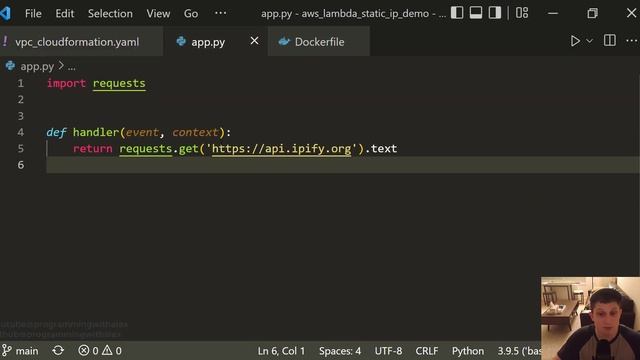Click the YAML exclamation icon on first tab
Viewport: 640px width, 360px height.
pyautogui.click(x=4, y=41)
